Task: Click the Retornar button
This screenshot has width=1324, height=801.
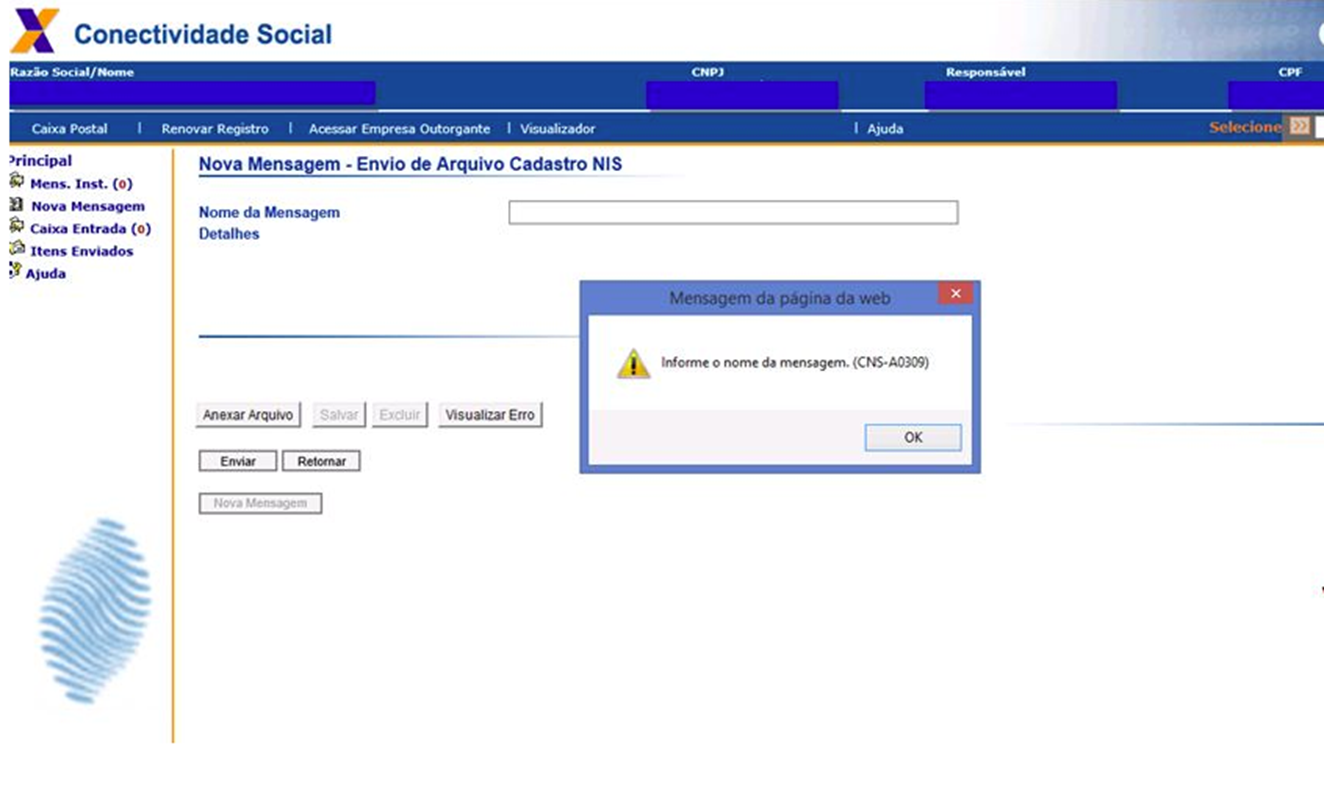Action: click(321, 462)
